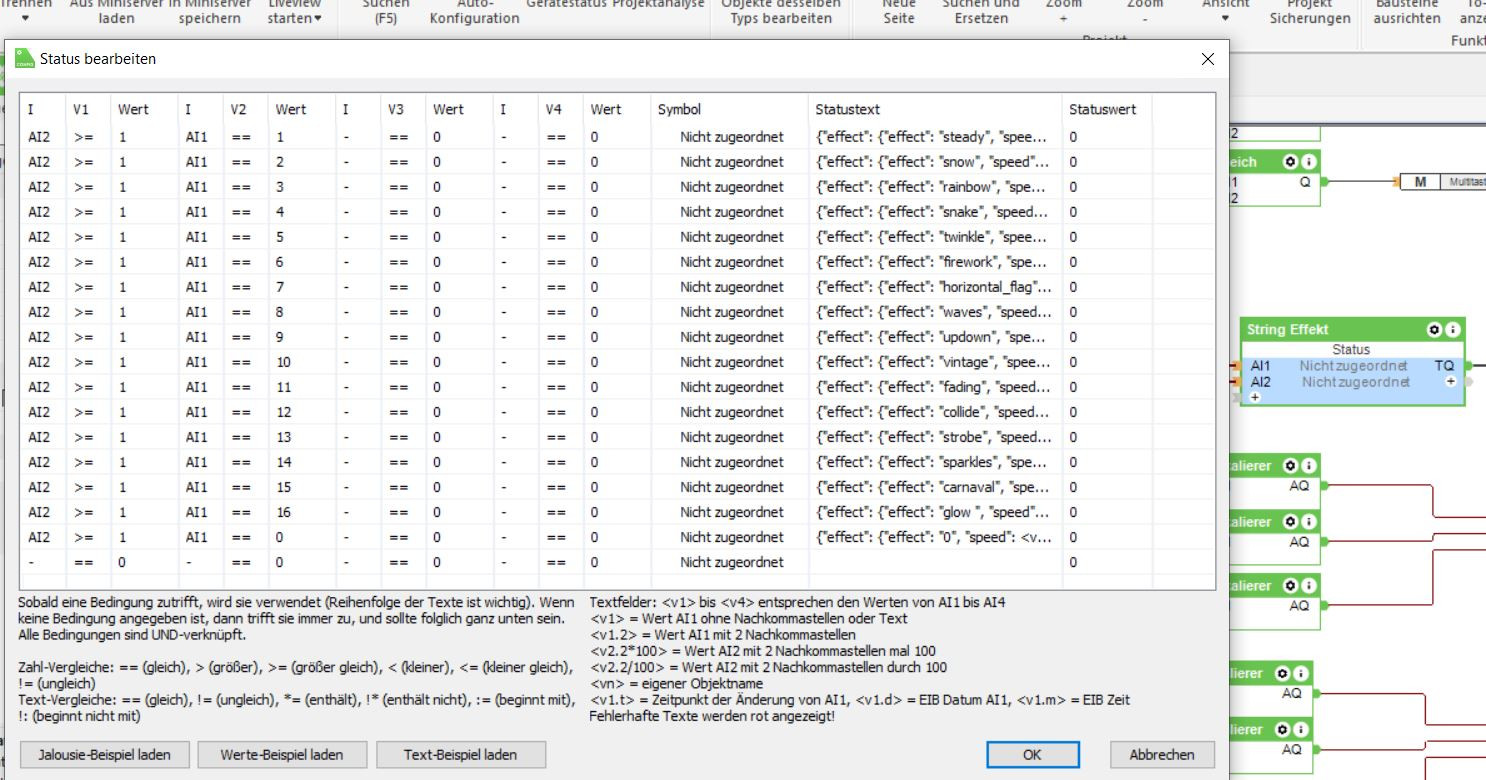Click Suchen (F5) in the toolbar
The width and height of the screenshot is (1486, 780).
point(385,12)
